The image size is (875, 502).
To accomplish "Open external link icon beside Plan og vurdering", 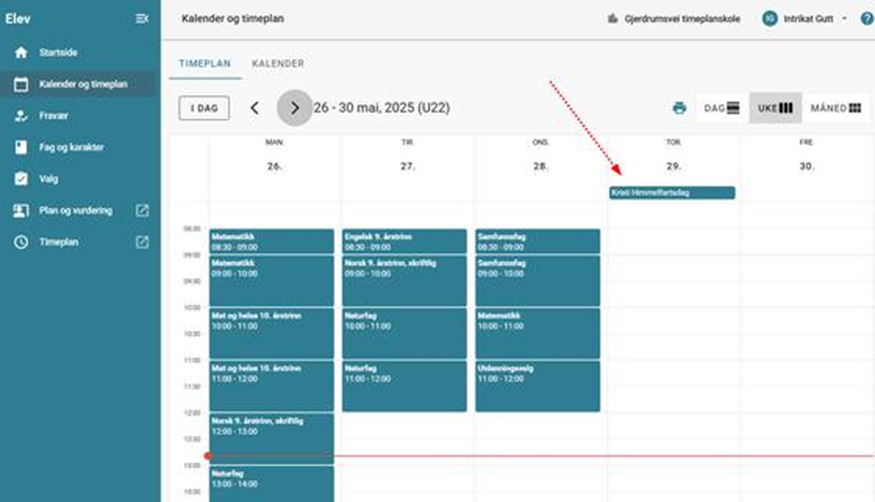I will [142, 211].
